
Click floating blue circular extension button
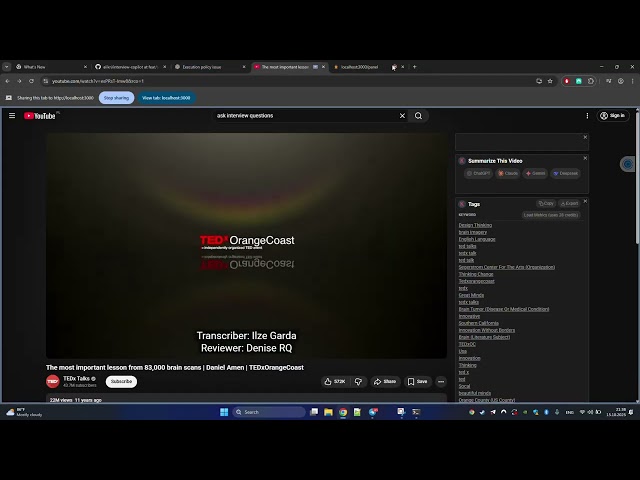(x=628, y=164)
